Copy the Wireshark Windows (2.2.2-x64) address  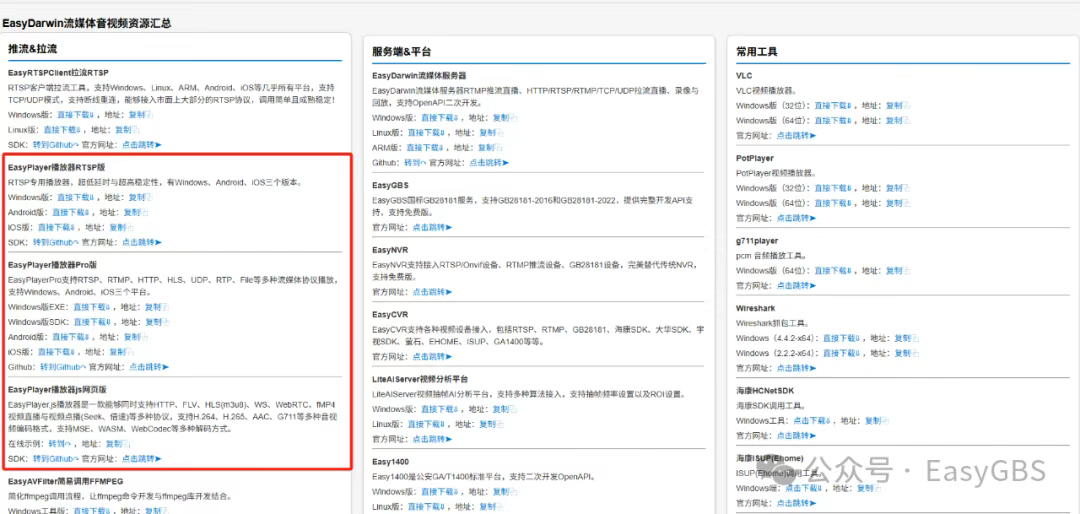click(906, 353)
